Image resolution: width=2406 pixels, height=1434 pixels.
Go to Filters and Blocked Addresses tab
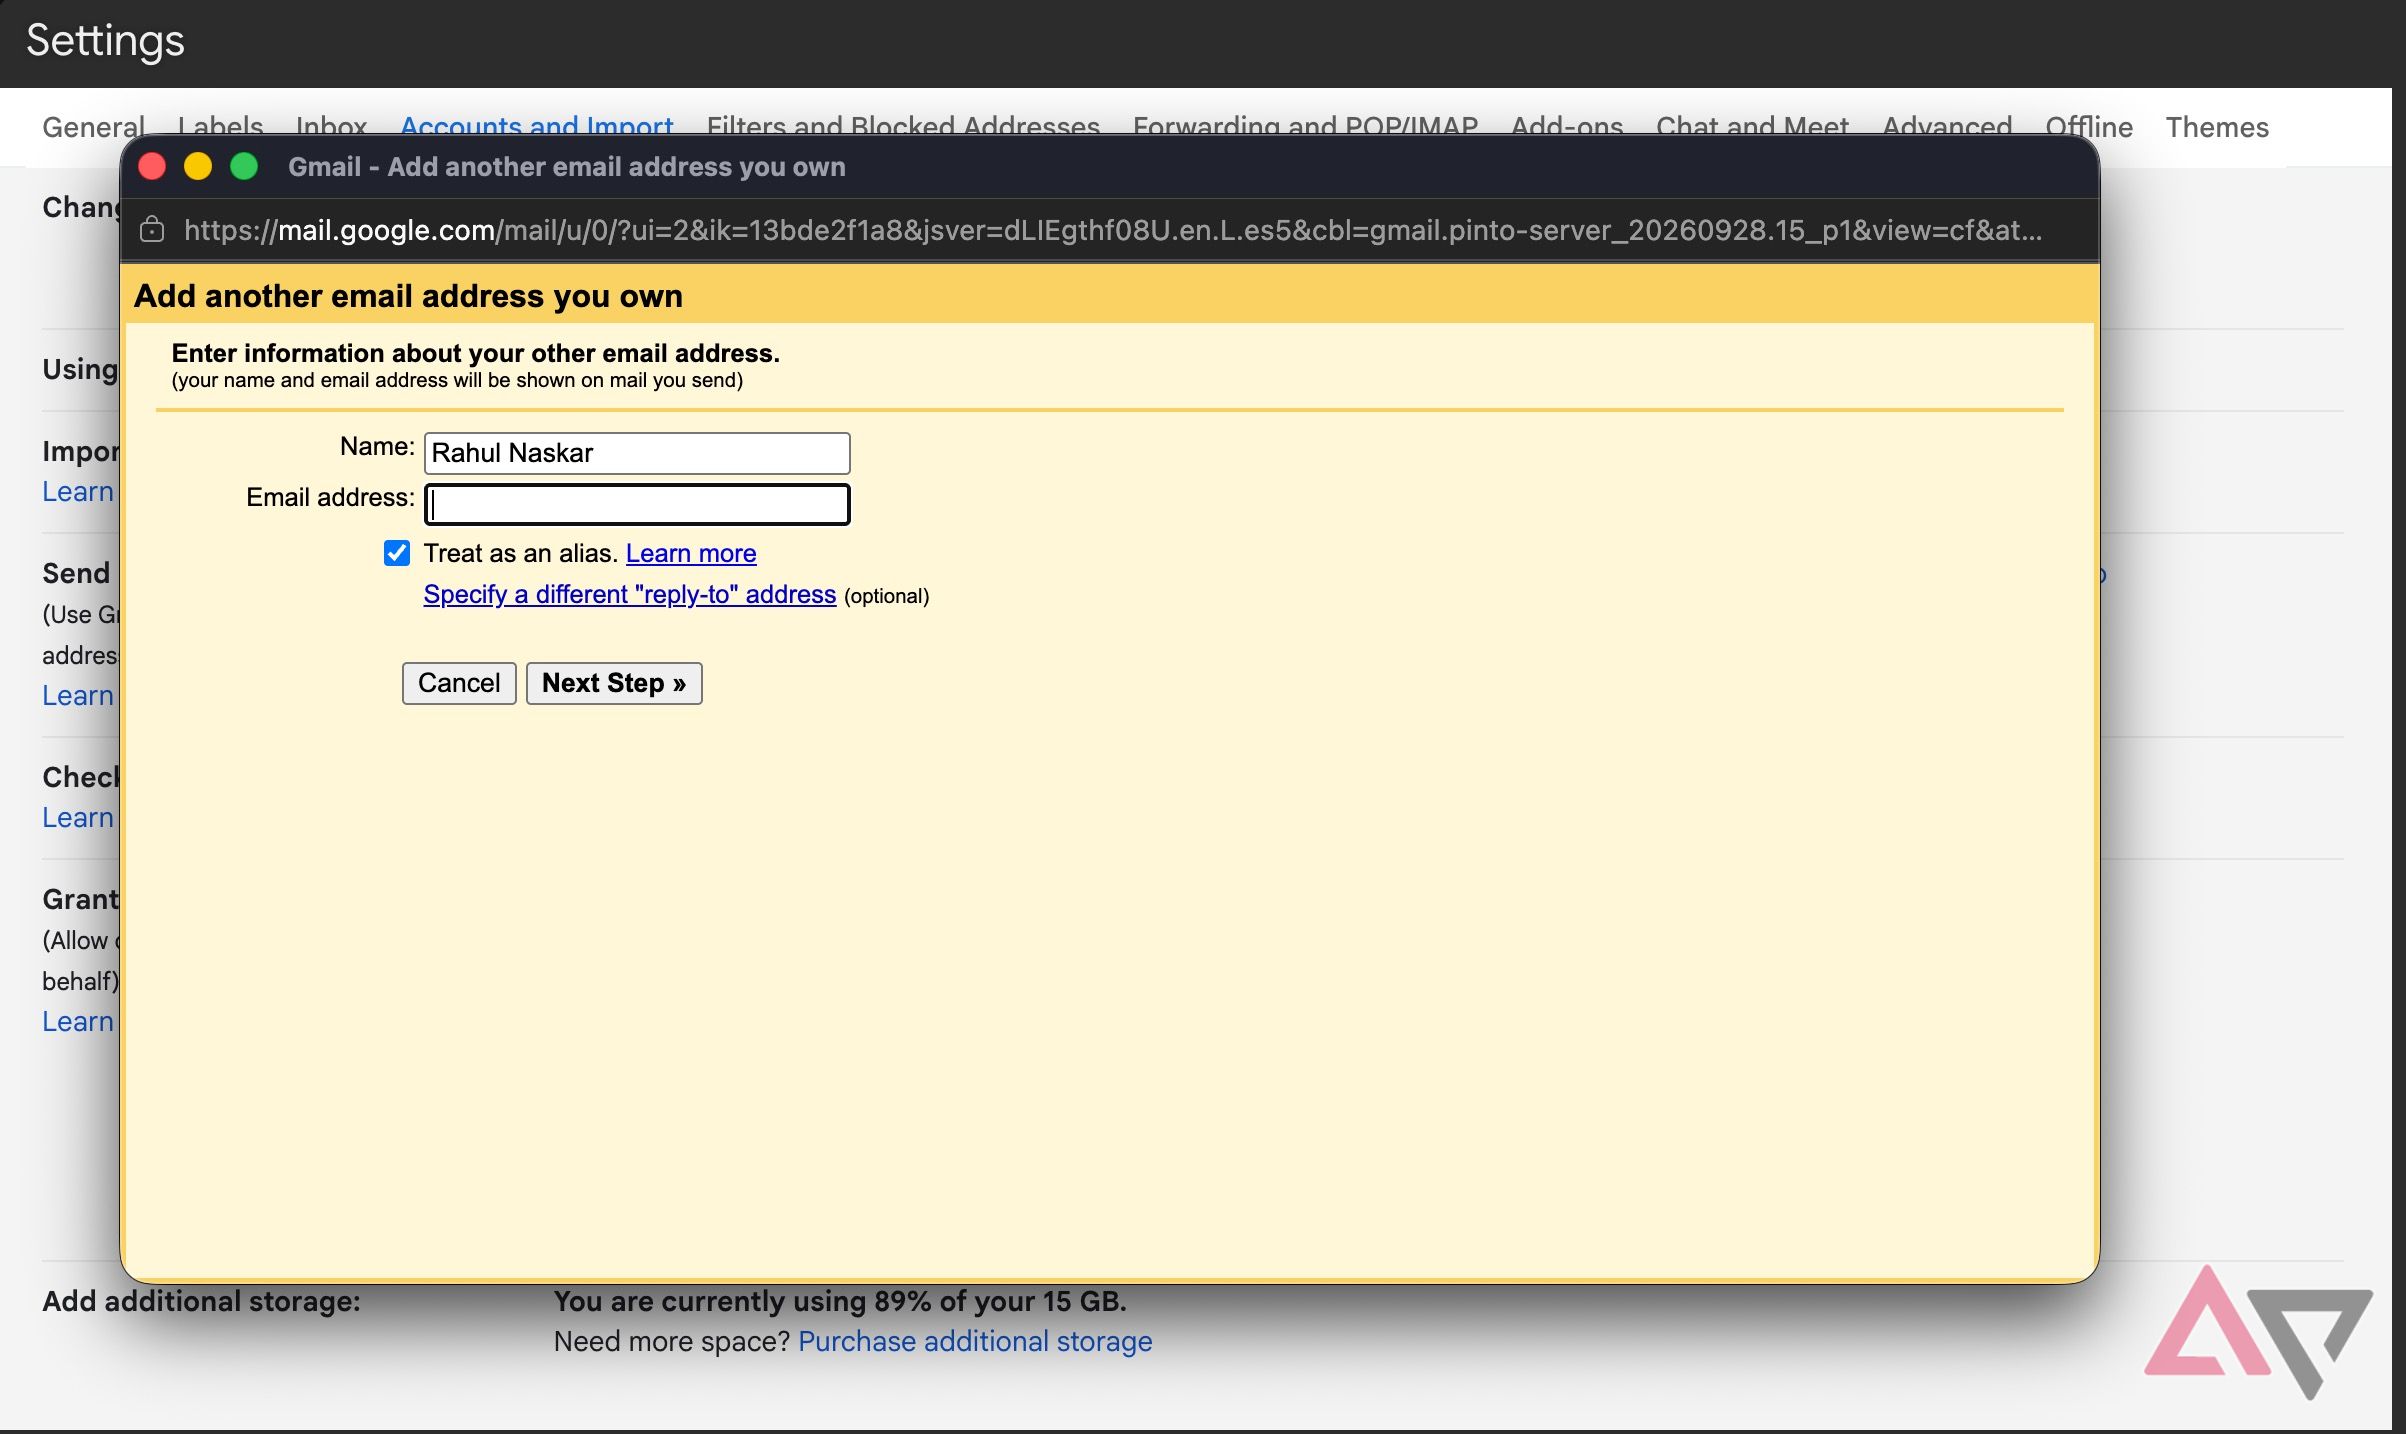coord(903,127)
